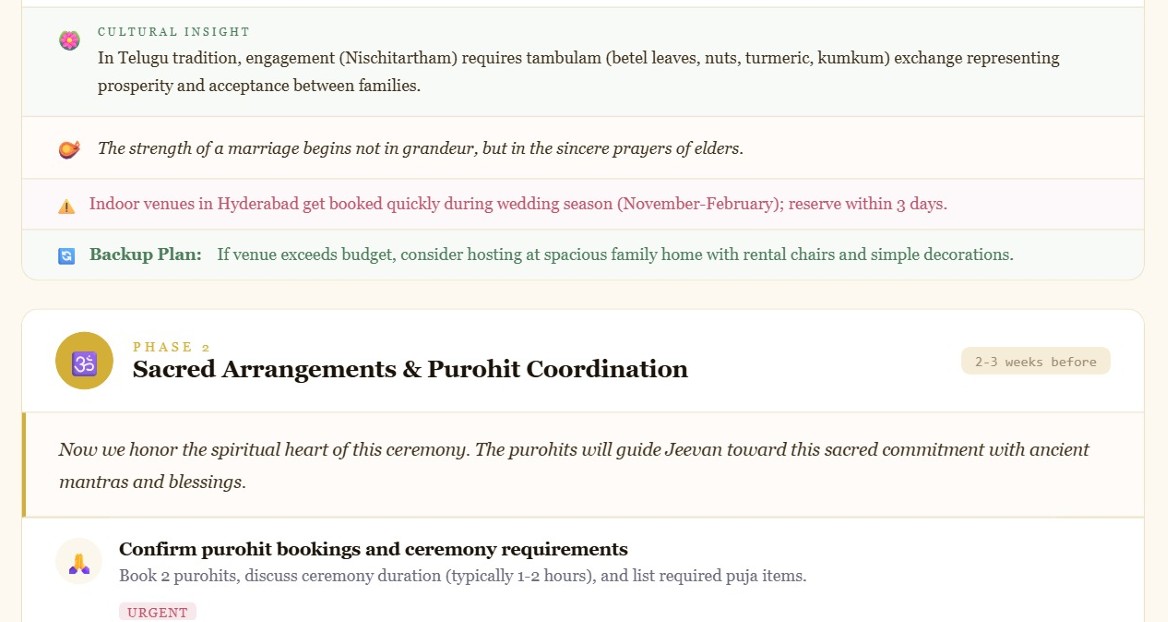1168x622 pixels.
Task: Click the italic quote about sincere prayers
Action: [420, 148]
